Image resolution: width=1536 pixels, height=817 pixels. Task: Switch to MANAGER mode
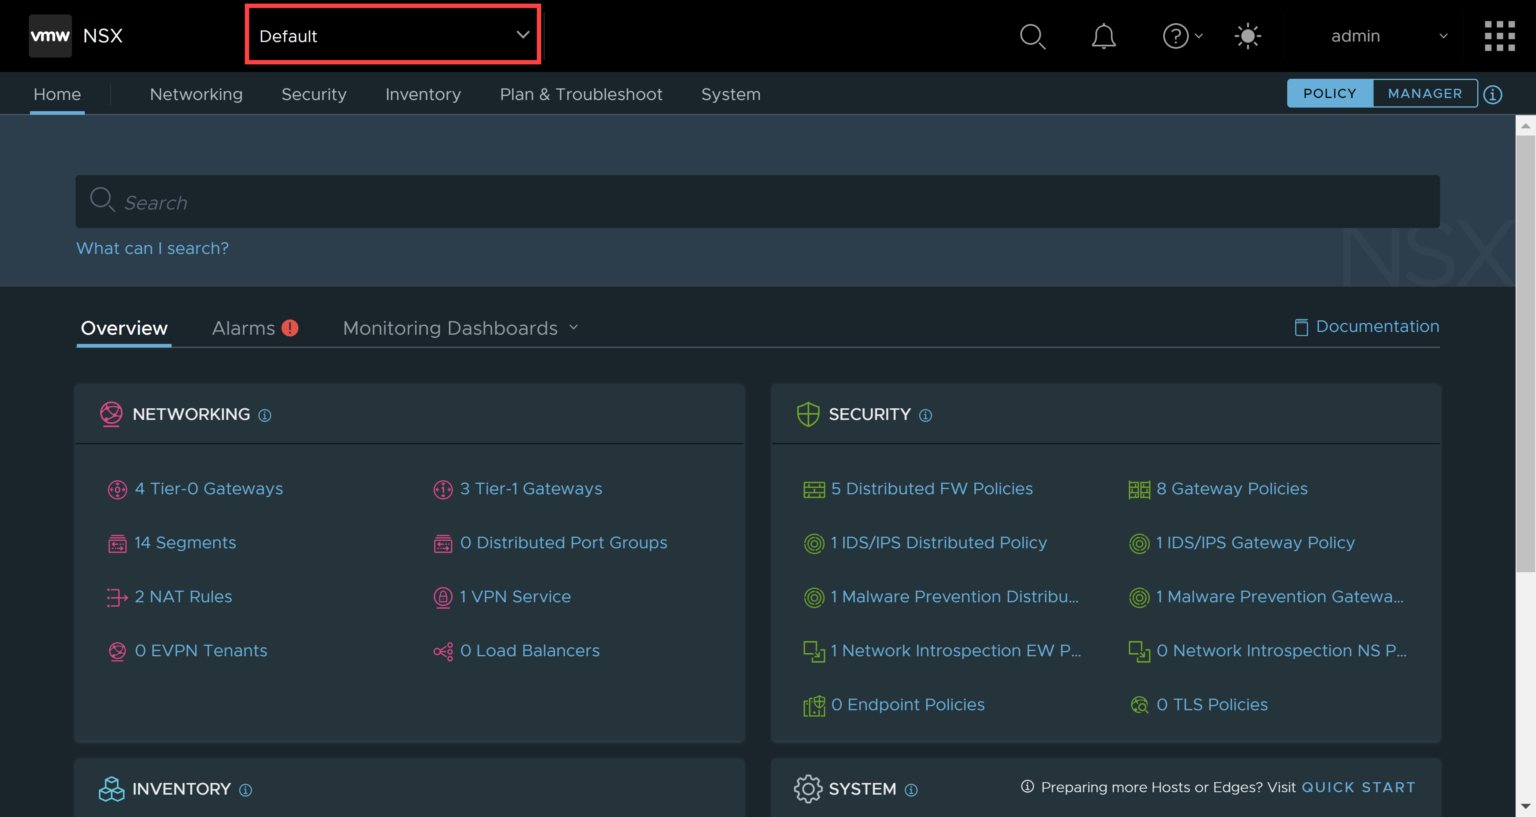pyautogui.click(x=1424, y=93)
